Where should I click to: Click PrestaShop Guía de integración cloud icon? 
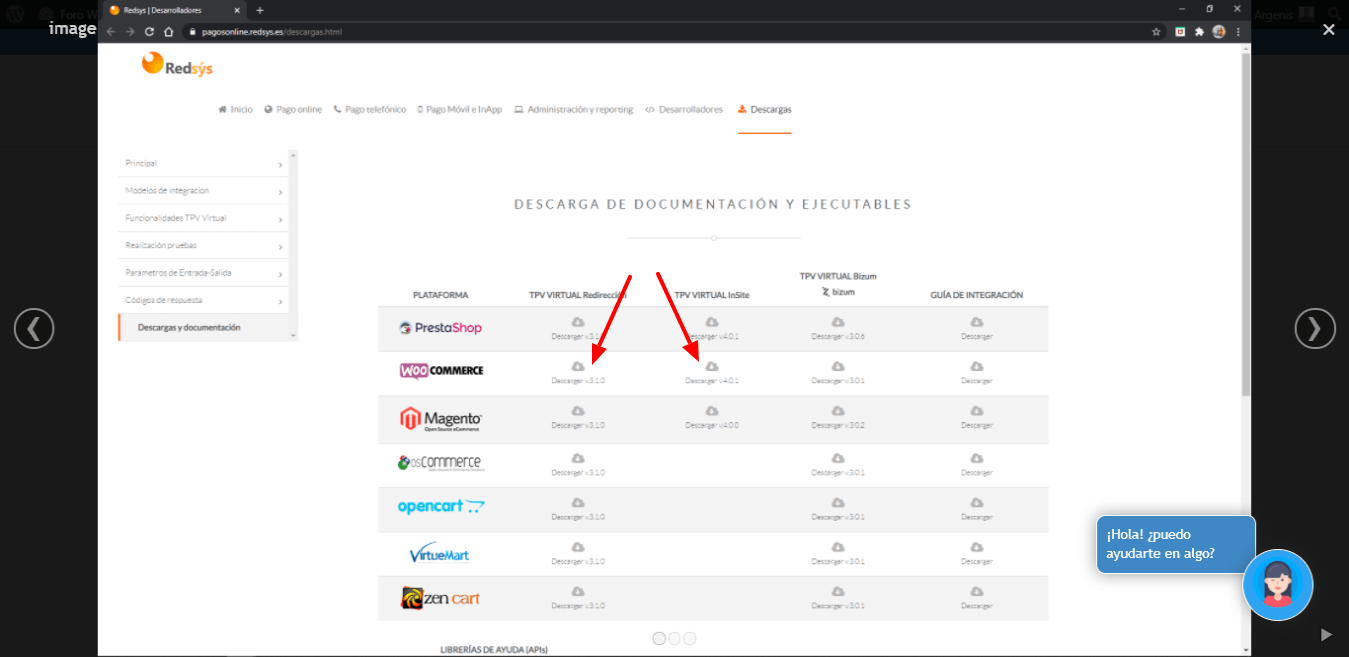(x=977, y=322)
